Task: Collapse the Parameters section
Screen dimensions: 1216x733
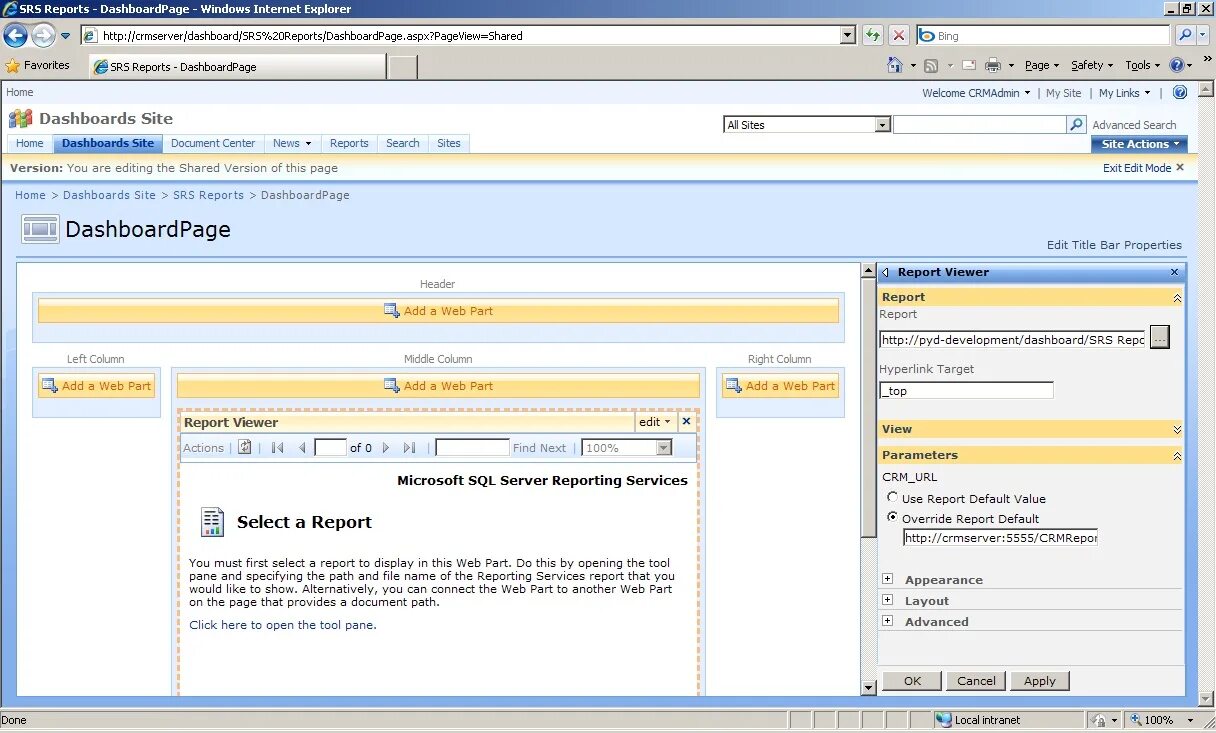Action: click(x=1177, y=455)
